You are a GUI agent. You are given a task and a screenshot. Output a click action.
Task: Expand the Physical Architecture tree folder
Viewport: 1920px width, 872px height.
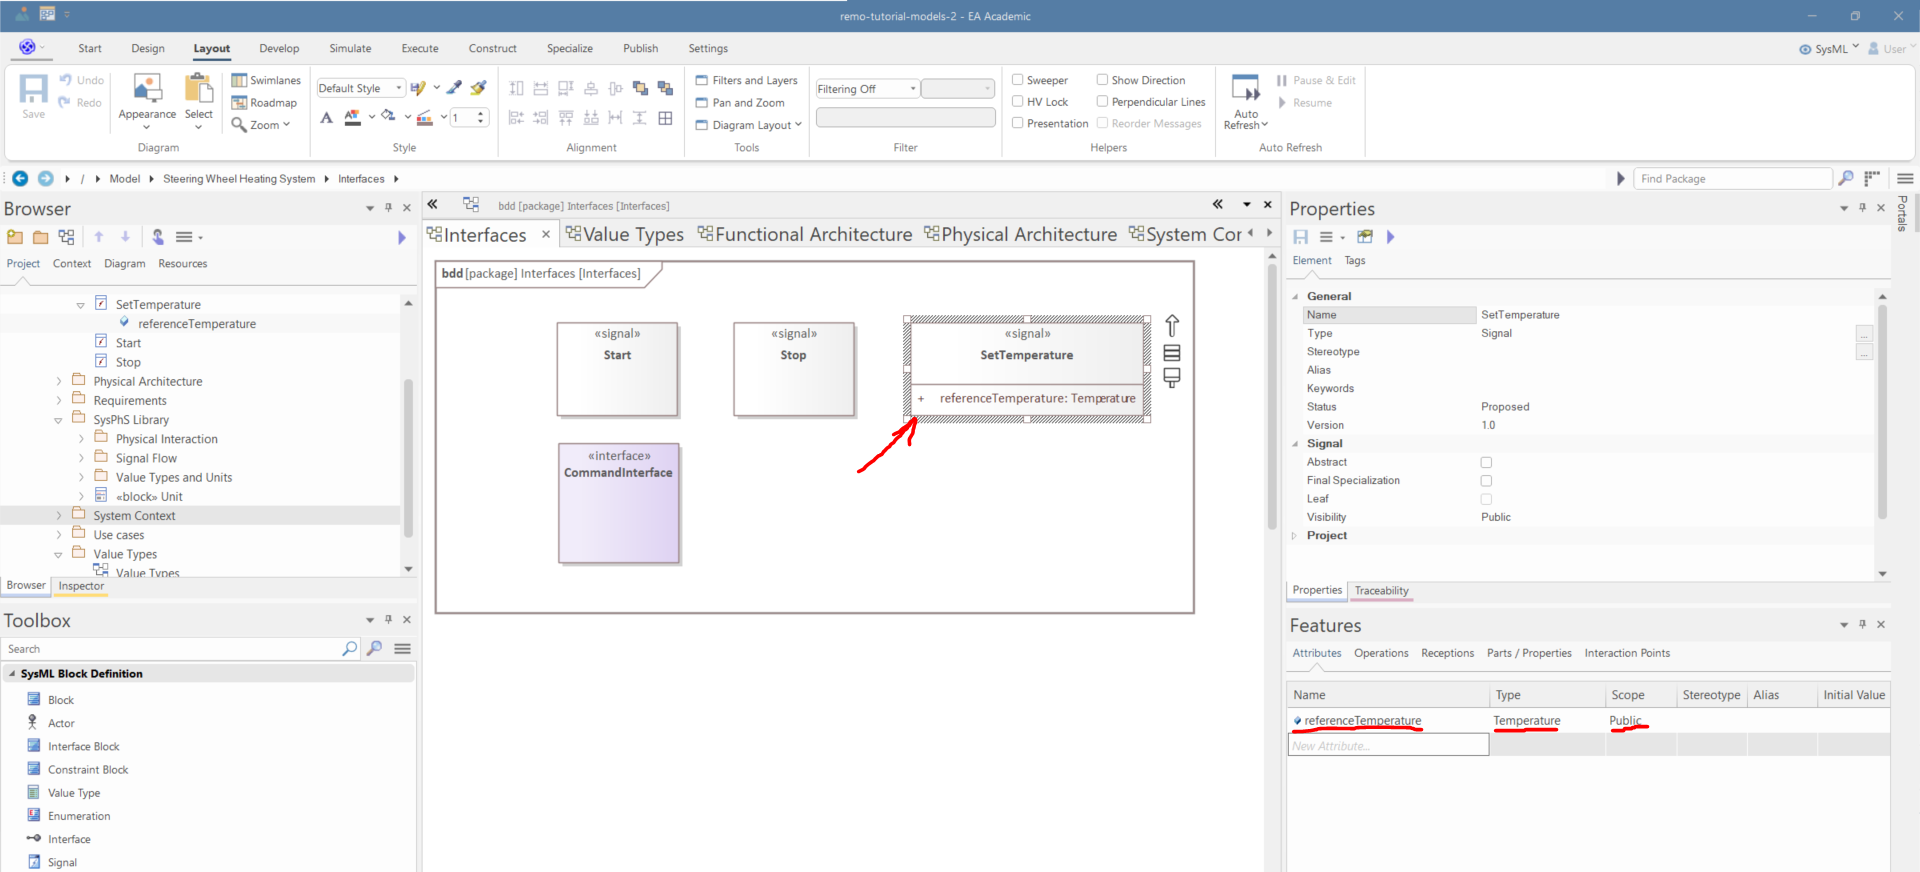pyautogui.click(x=59, y=381)
